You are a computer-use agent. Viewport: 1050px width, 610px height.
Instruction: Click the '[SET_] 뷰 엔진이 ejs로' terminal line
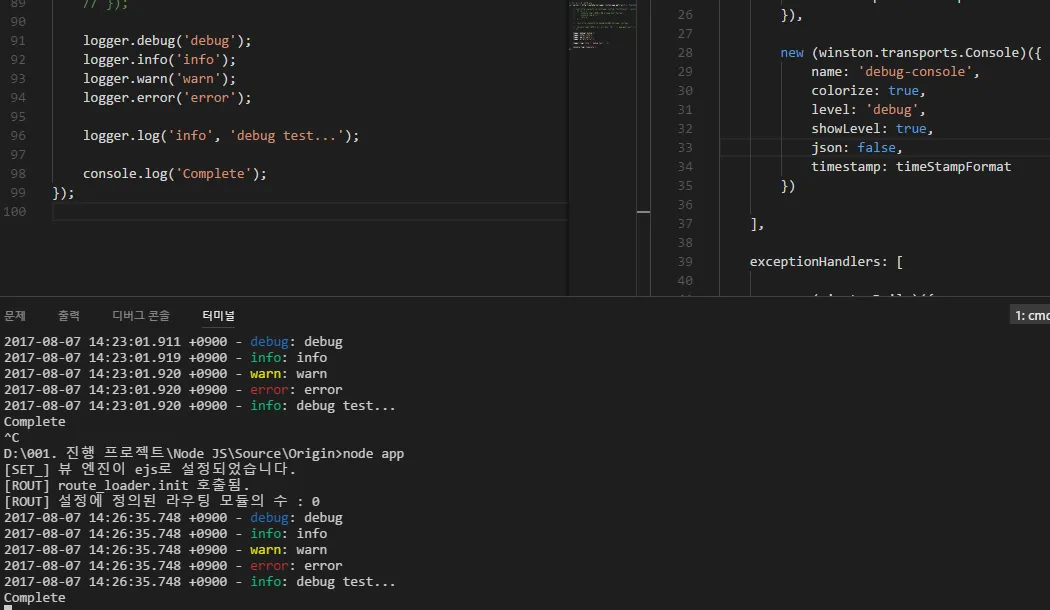click(150, 469)
